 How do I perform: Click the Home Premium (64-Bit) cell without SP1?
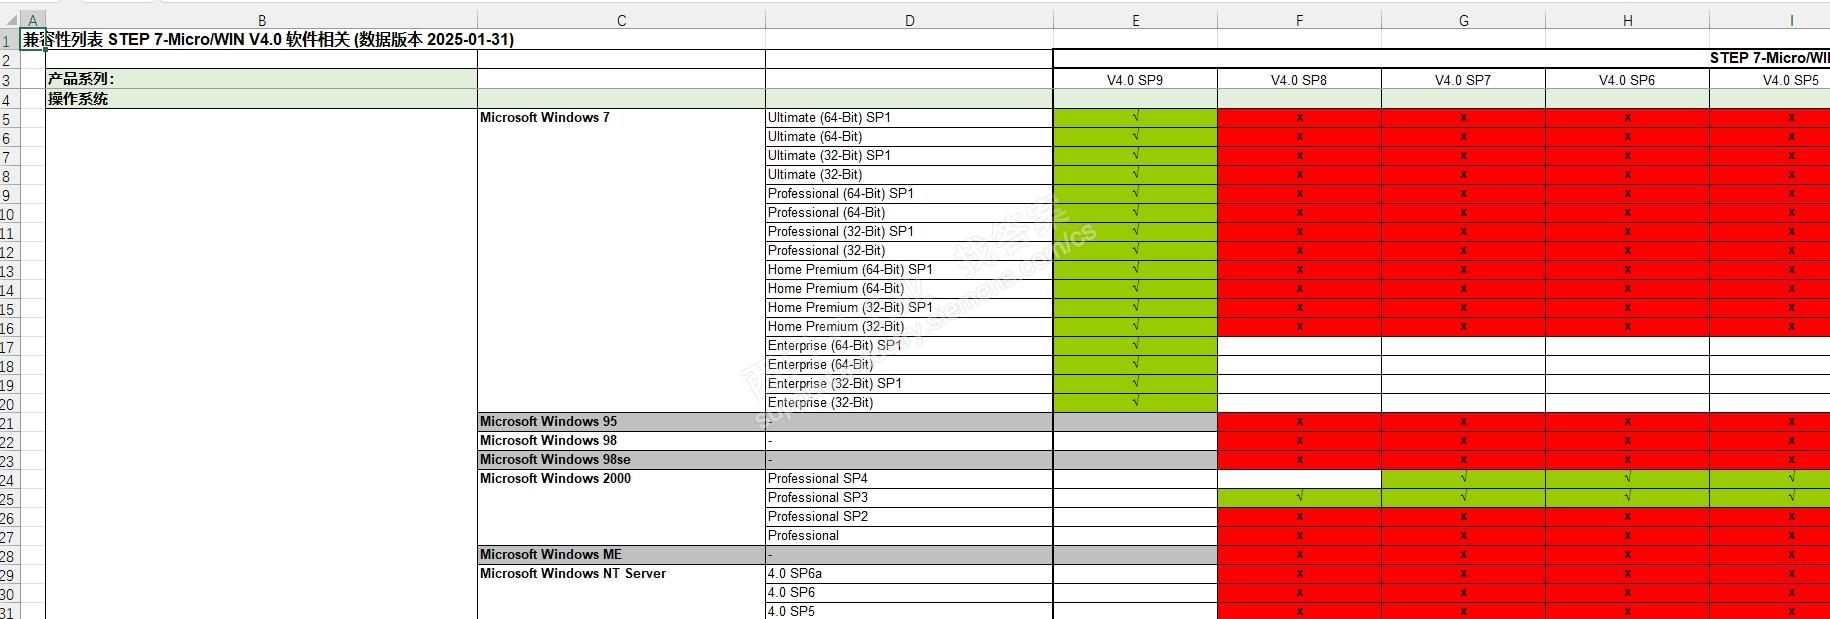click(x=909, y=289)
